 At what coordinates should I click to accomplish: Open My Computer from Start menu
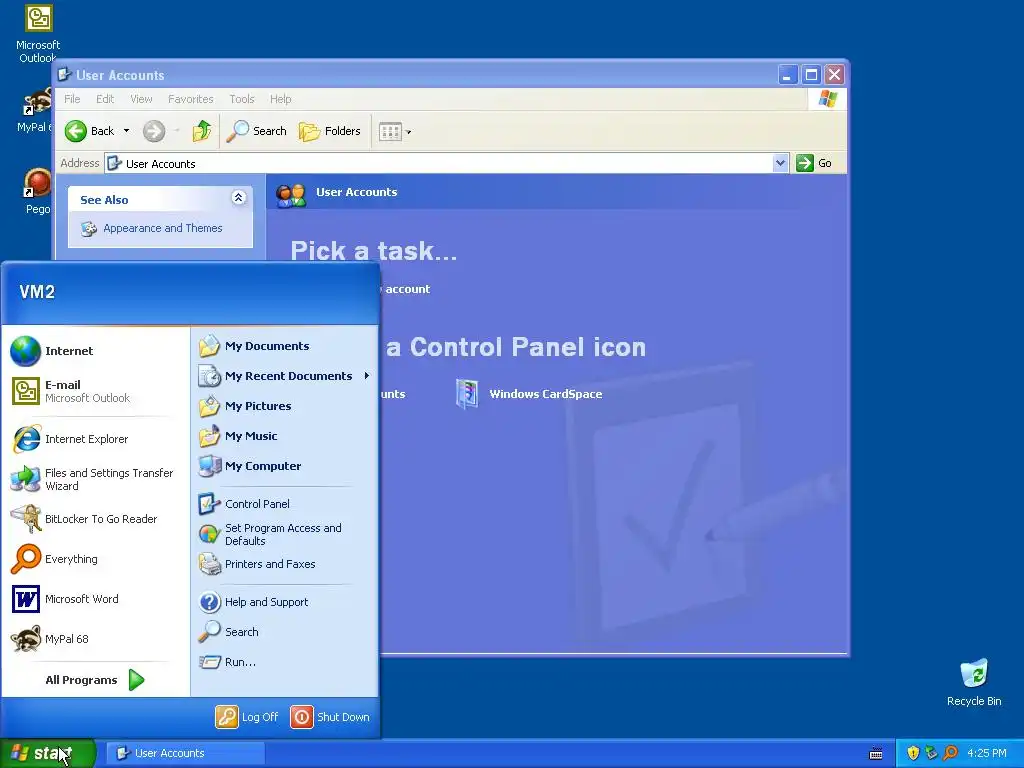285,466
